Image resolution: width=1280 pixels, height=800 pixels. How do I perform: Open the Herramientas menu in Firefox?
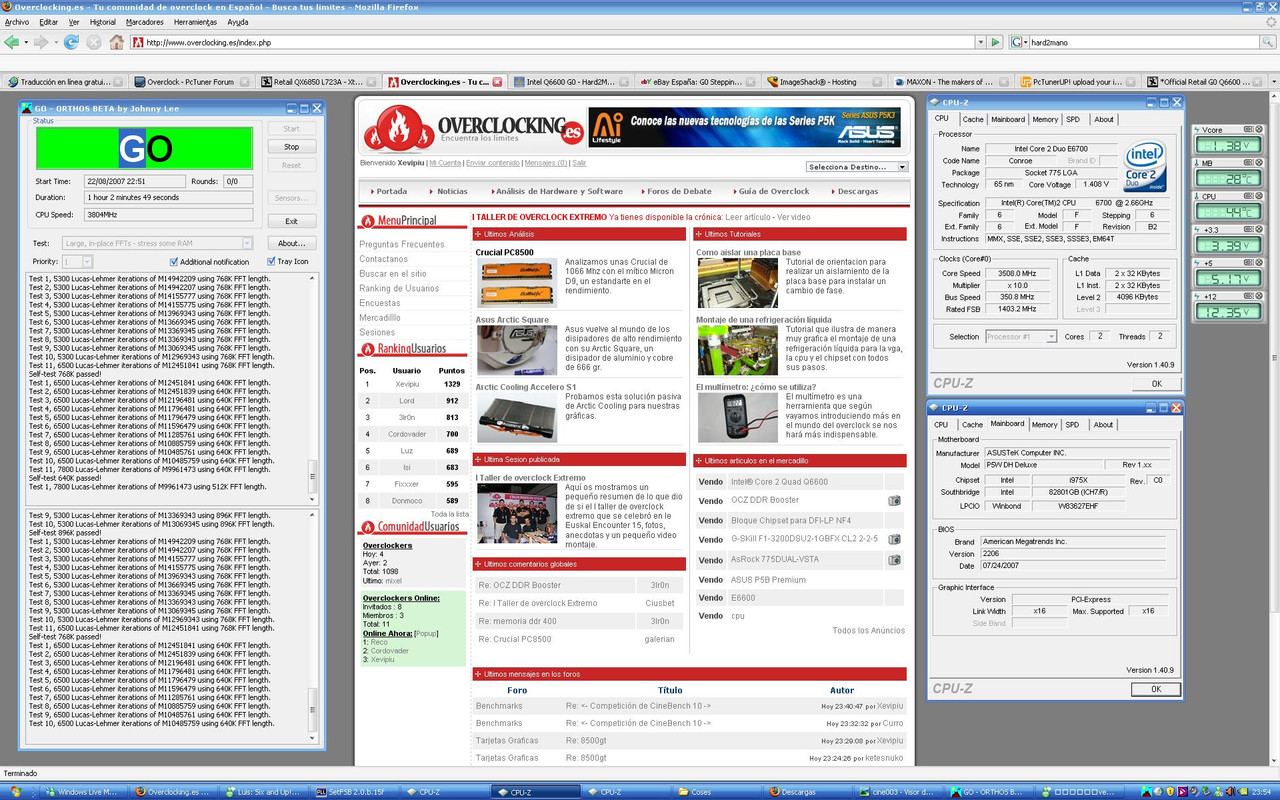pos(195,22)
